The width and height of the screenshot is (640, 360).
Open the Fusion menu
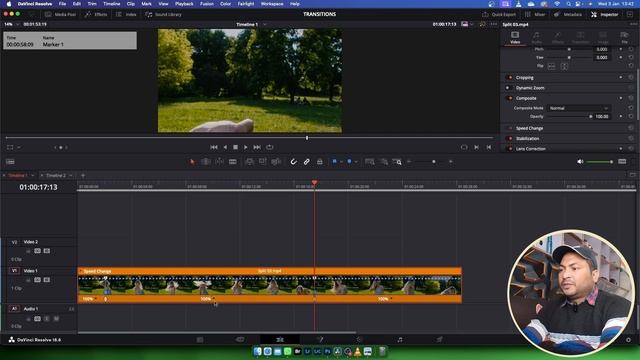pyautogui.click(x=207, y=4)
